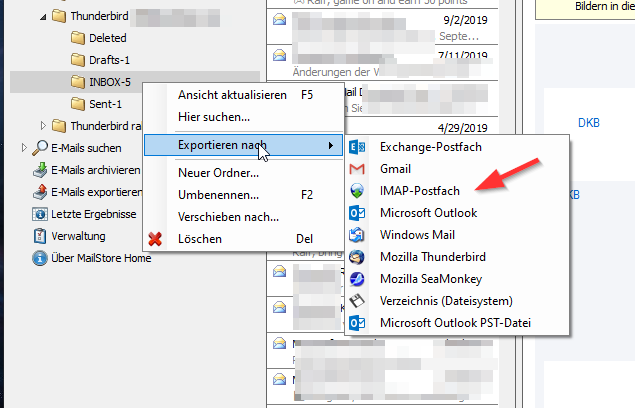Click the Outlook PST-Datei icon
The image size is (635, 408).
pyautogui.click(x=357, y=323)
